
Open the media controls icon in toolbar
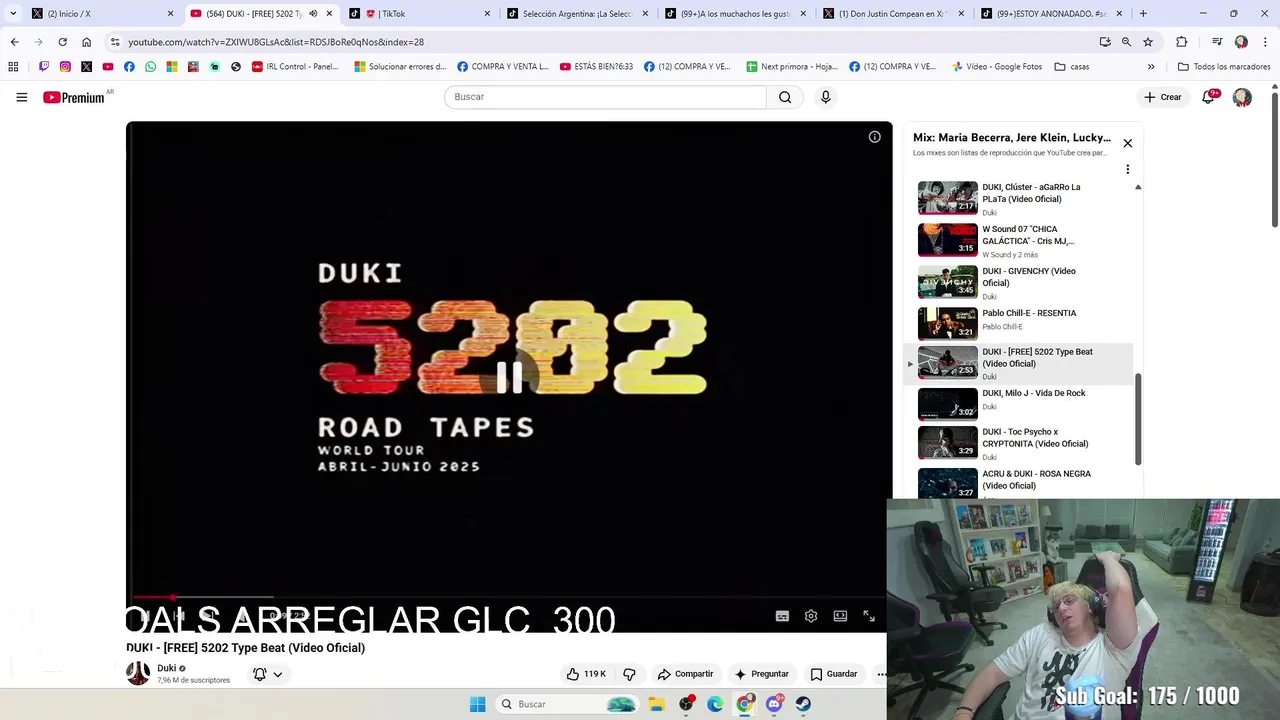click(1217, 42)
